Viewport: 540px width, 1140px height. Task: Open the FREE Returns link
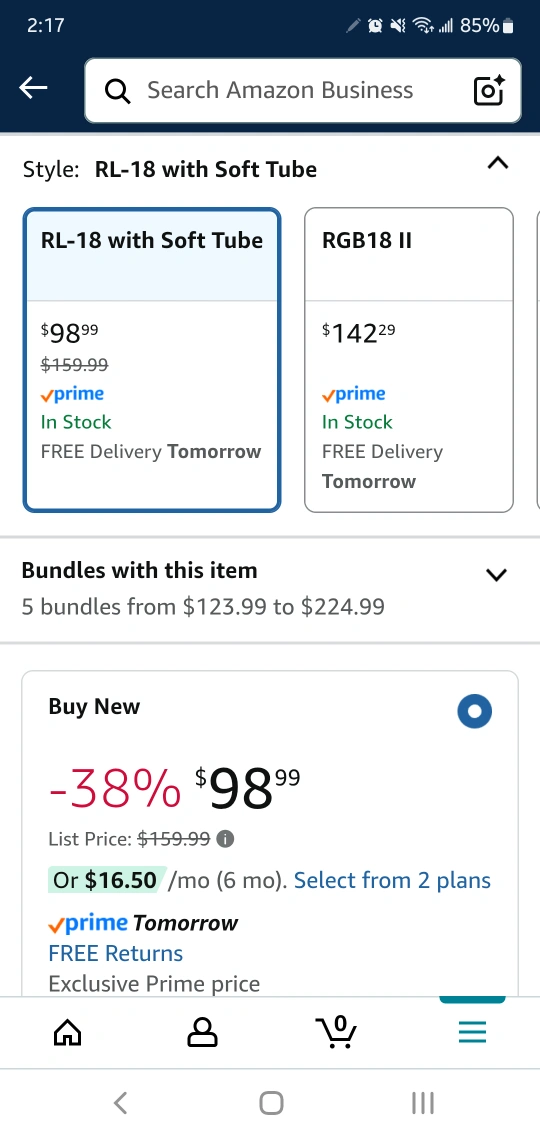[x=116, y=953]
